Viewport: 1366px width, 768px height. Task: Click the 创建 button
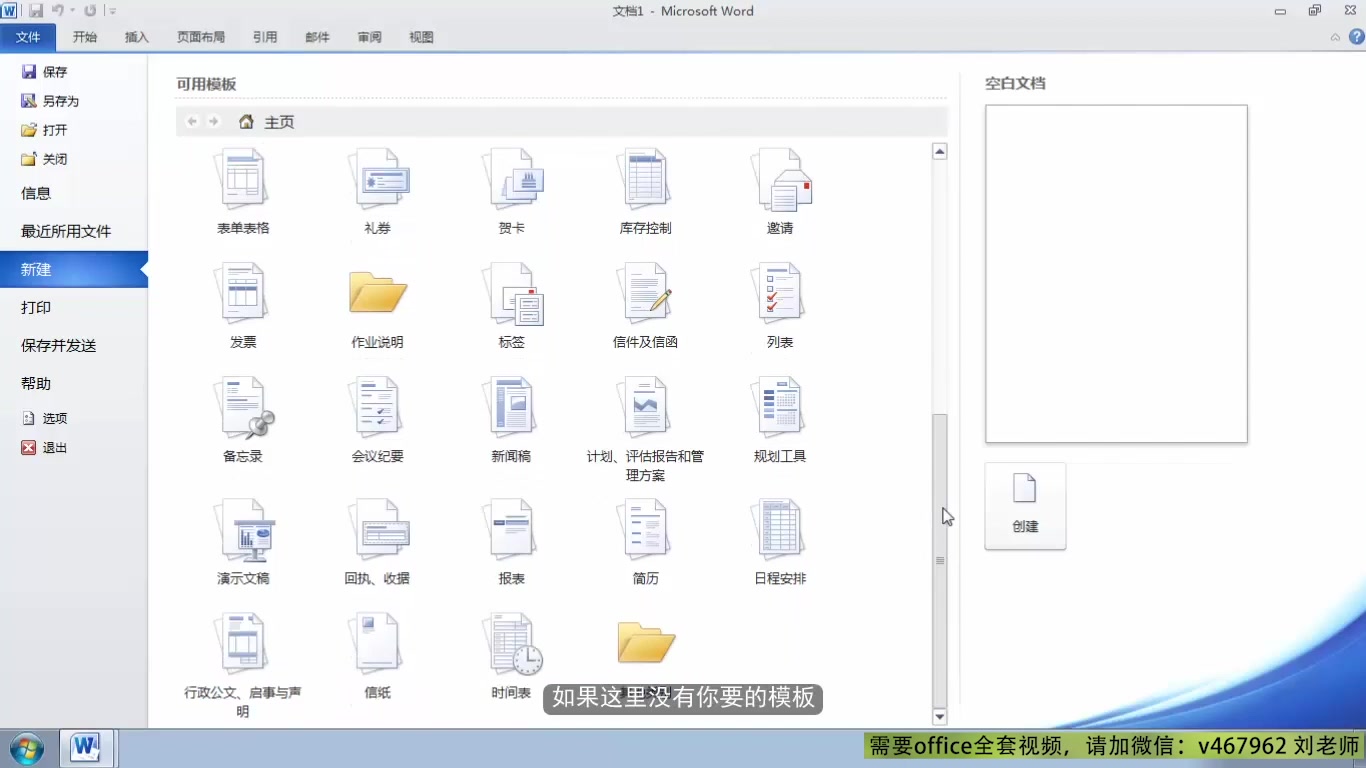click(1025, 506)
